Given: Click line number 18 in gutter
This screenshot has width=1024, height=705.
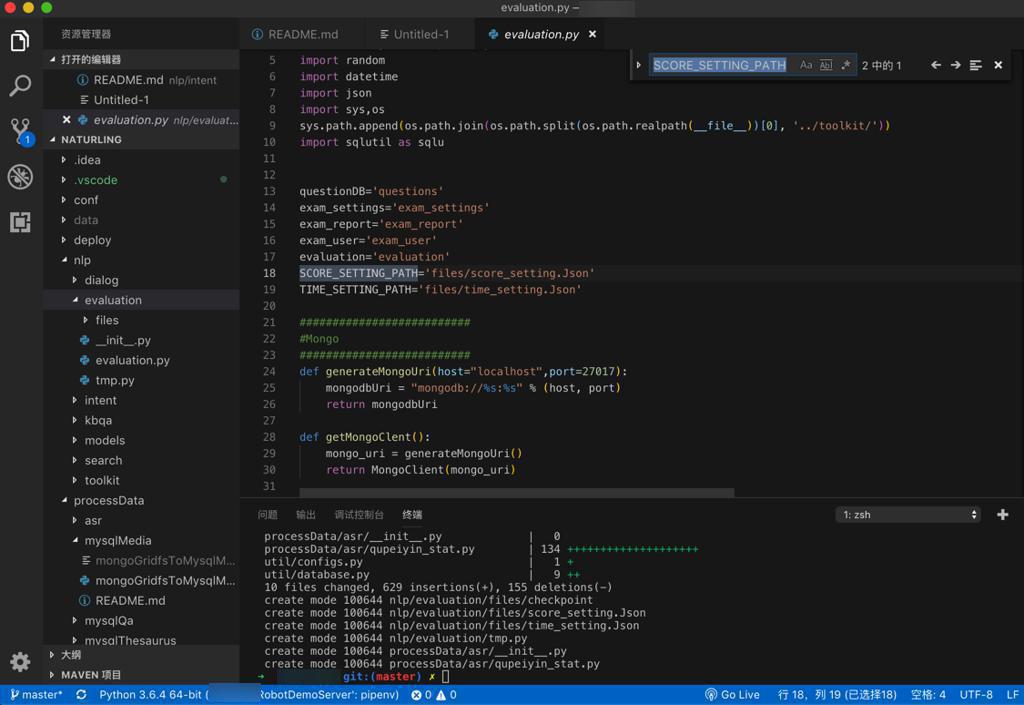Looking at the screenshot, I should click(x=270, y=273).
